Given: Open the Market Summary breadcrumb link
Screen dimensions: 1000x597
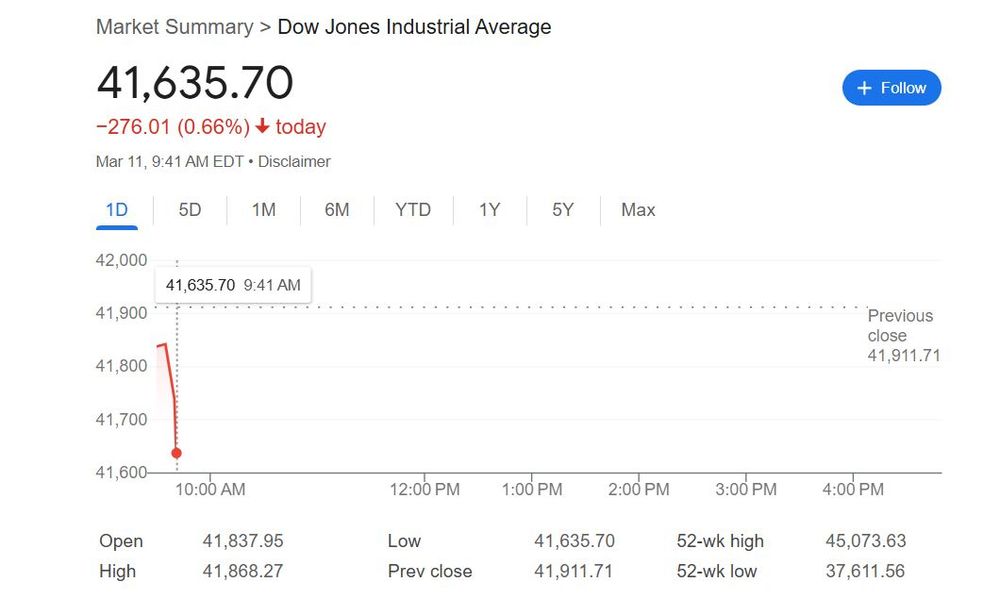Looking at the screenshot, I should (x=175, y=27).
